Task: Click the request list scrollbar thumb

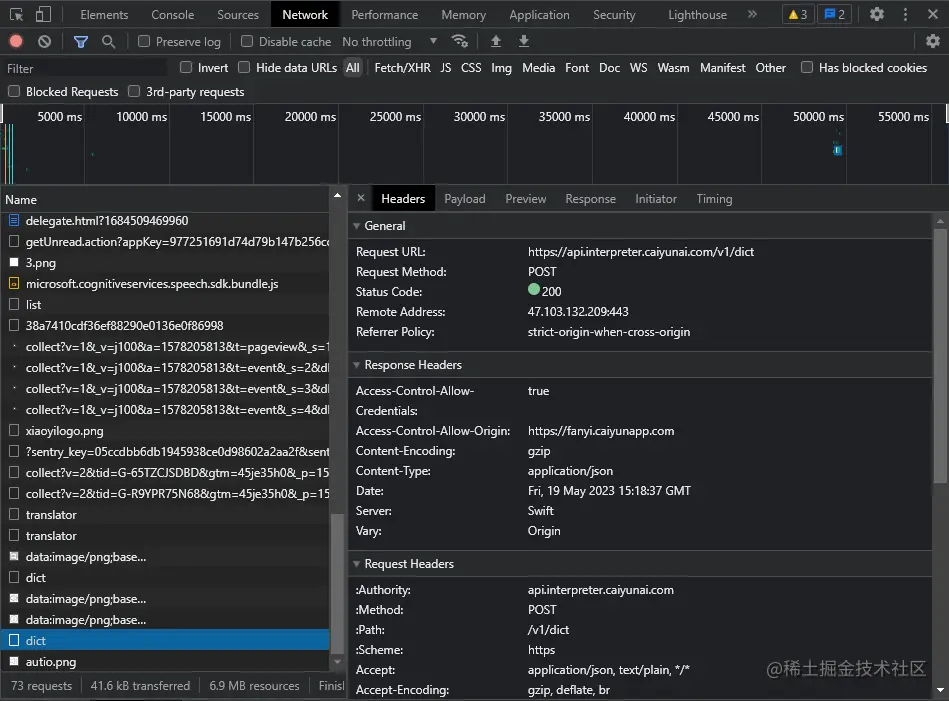Action: [337, 584]
